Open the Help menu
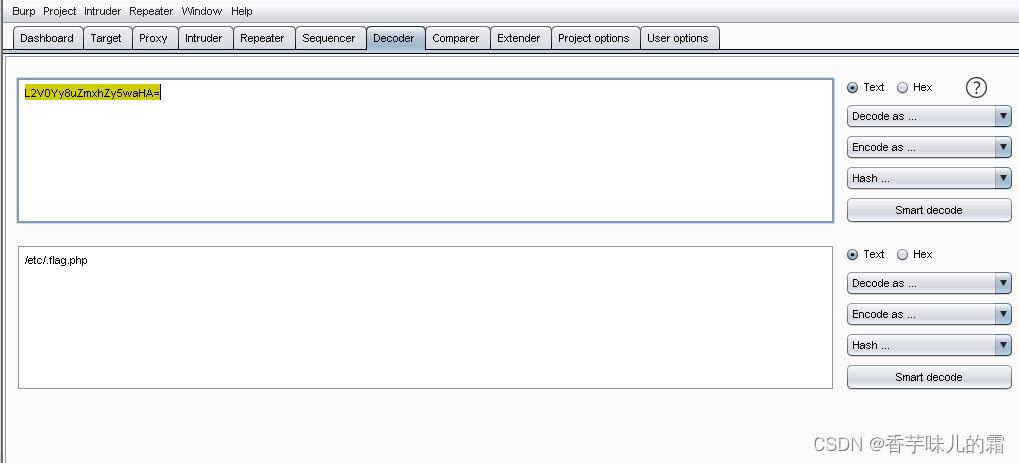 click(x=242, y=11)
